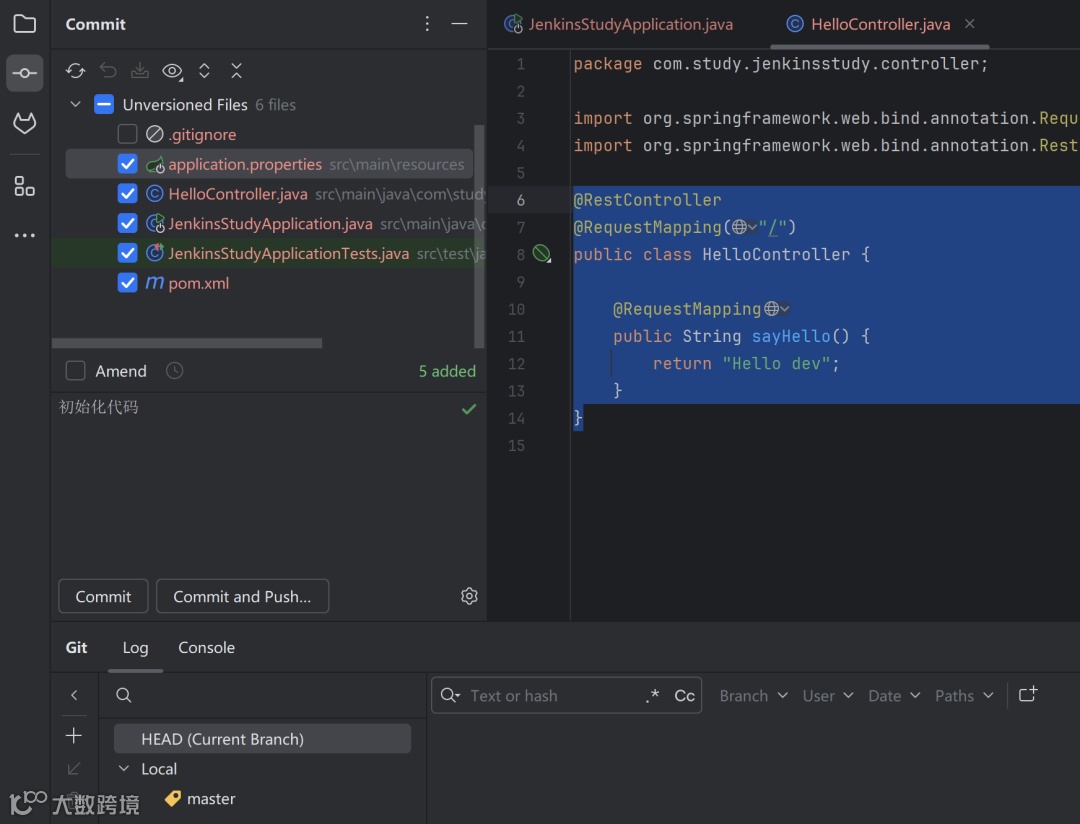This screenshot has height=824, width=1080.
Task: Switch to the Console tab
Action: coord(207,648)
